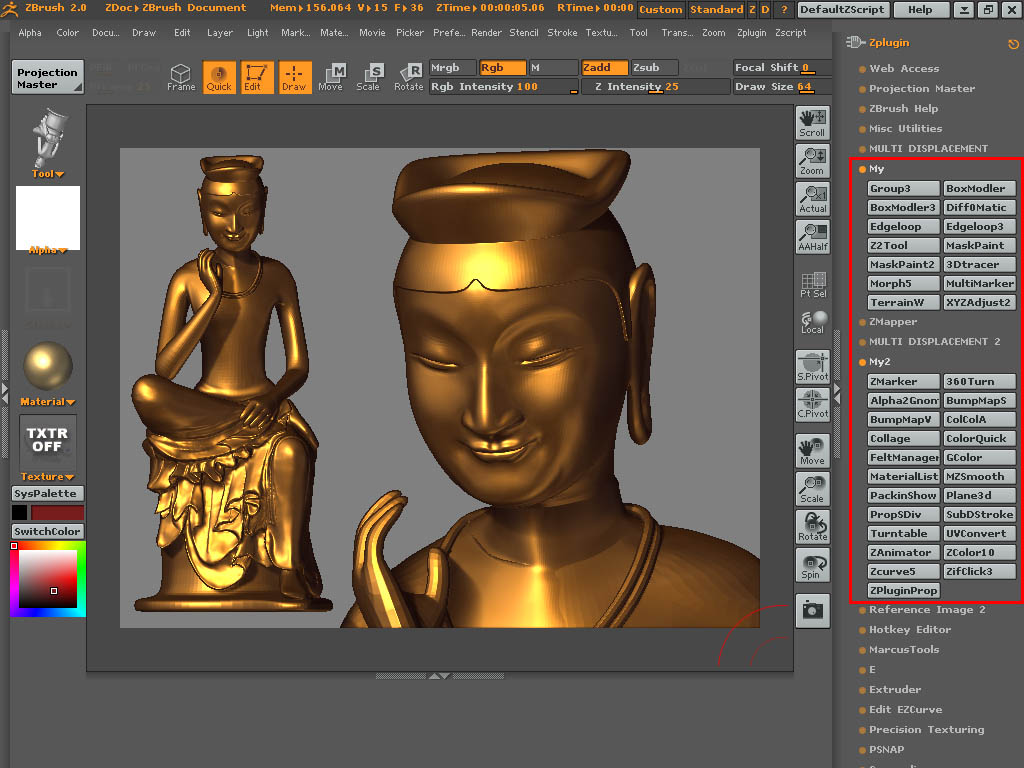Image resolution: width=1024 pixels, height=768 pixels.
Task: Open the Zplugin menu
Action: (751, 33)
